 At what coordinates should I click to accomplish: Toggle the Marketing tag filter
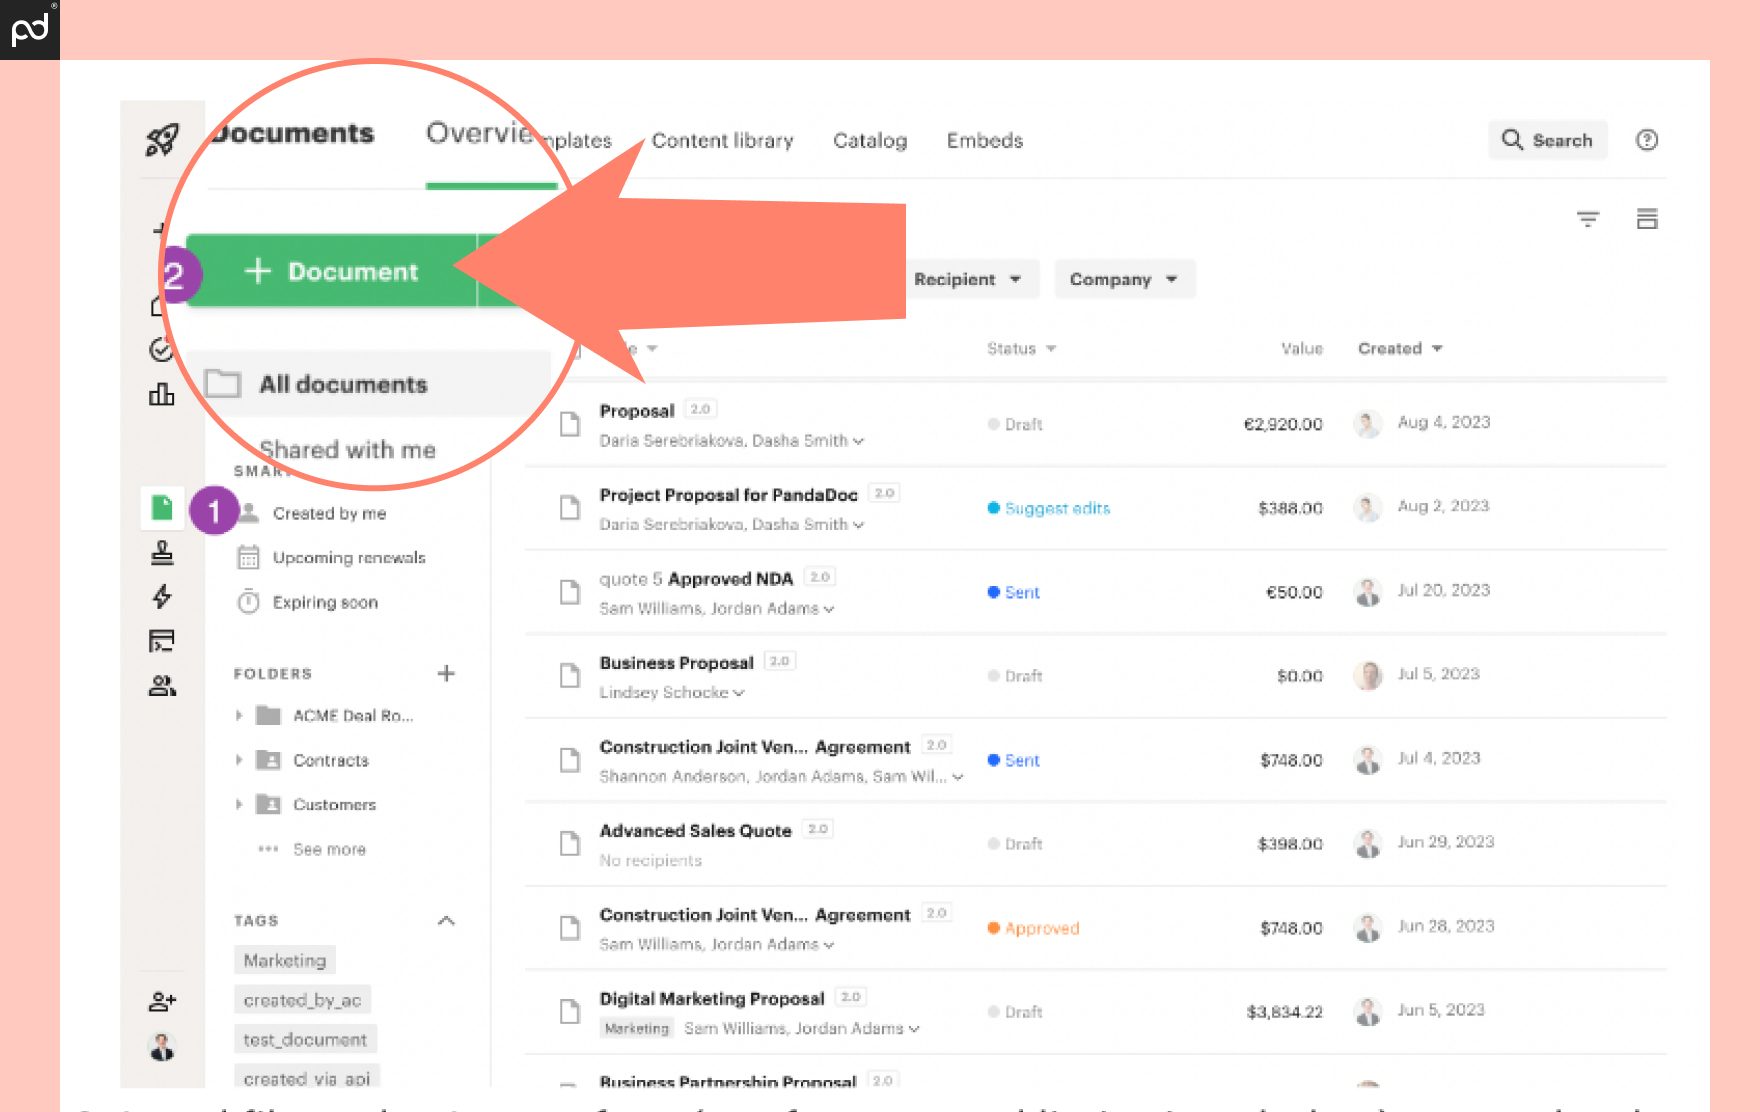click(x=284, y=959)
